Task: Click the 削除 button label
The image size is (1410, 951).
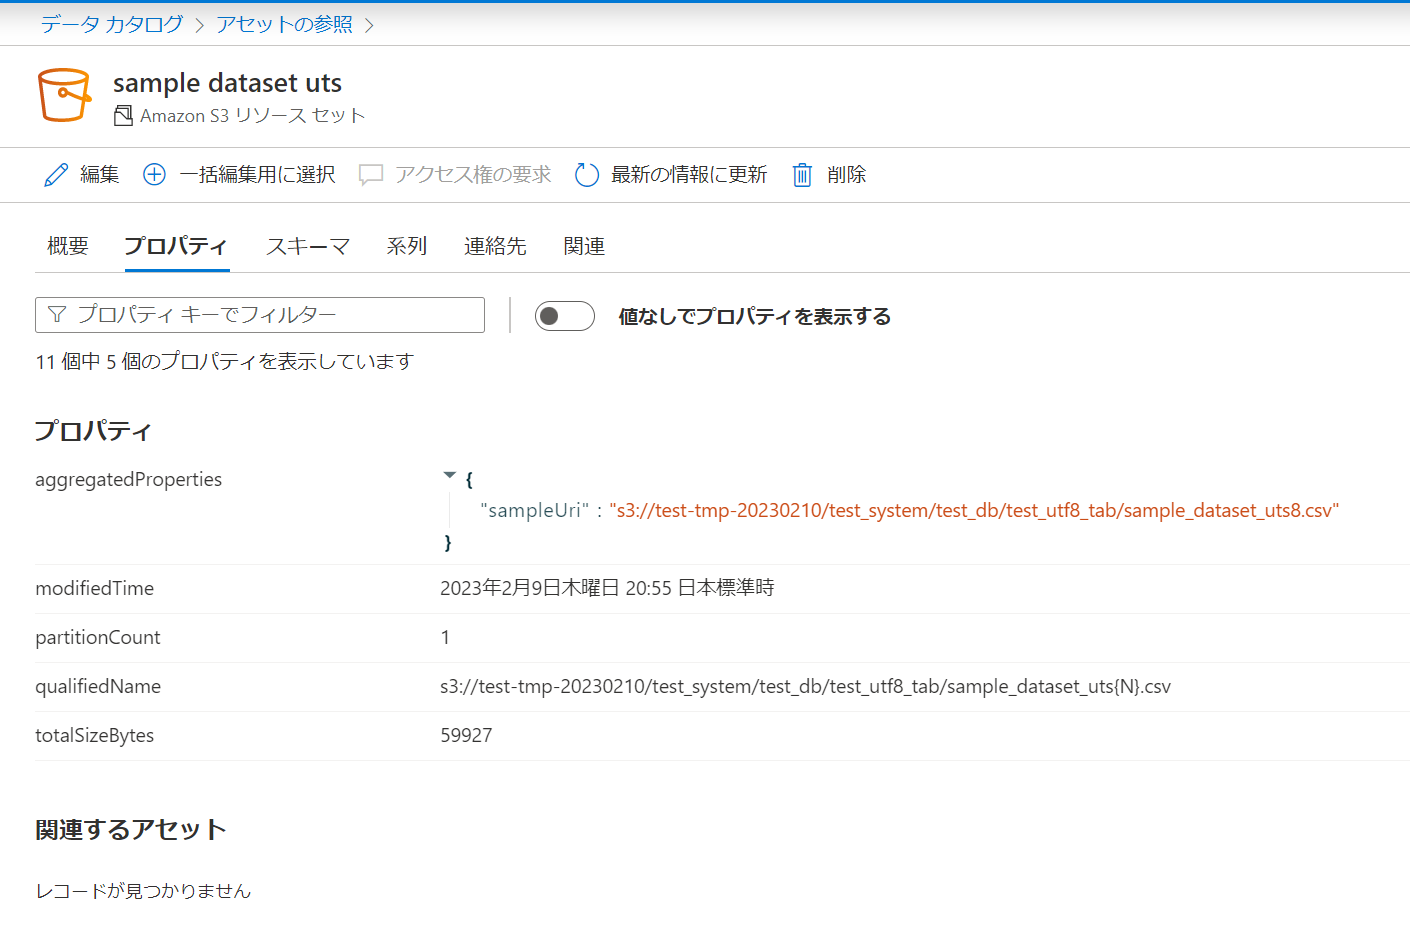Action: coord(846,175)
